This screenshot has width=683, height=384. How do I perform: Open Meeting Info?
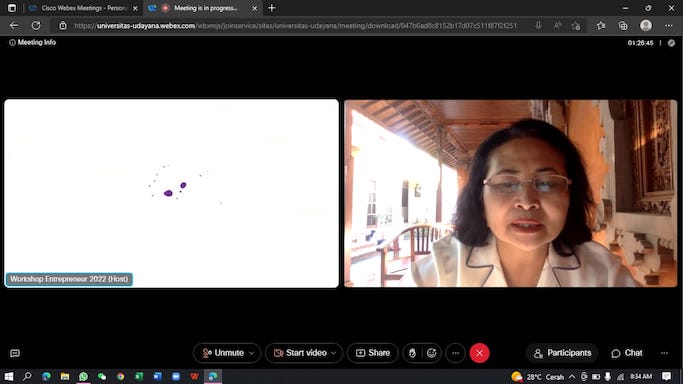33,42
